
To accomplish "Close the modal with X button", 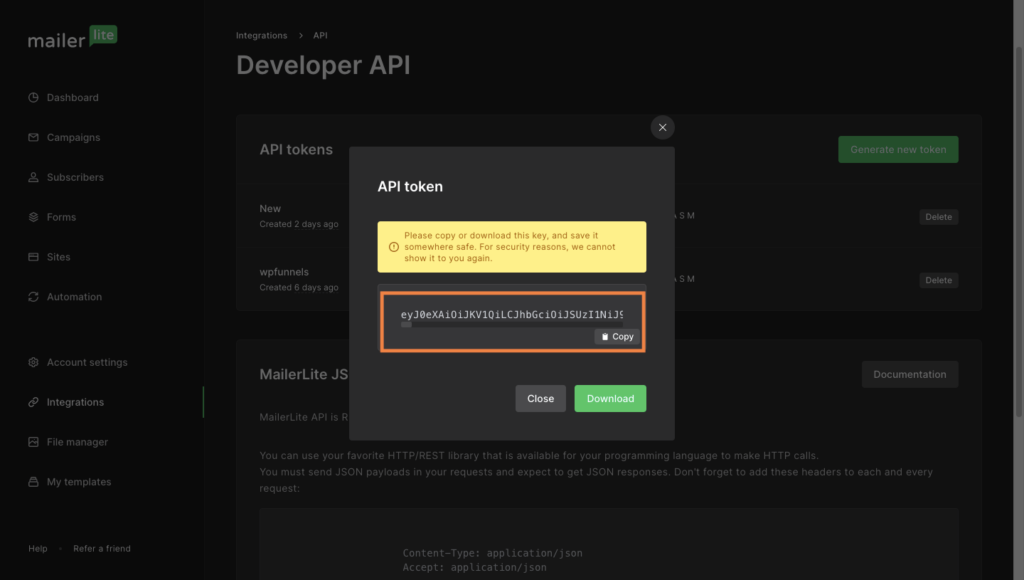I will click(662, 127).
